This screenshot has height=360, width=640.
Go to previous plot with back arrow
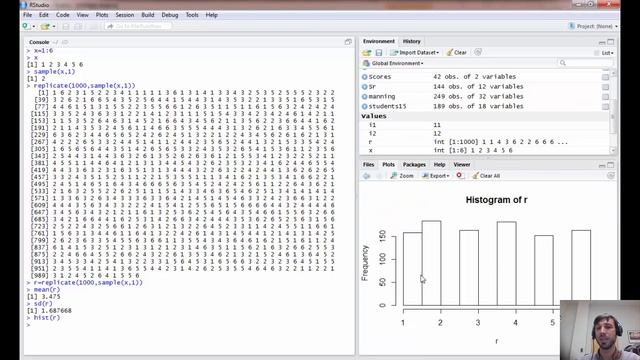[367, 176]
